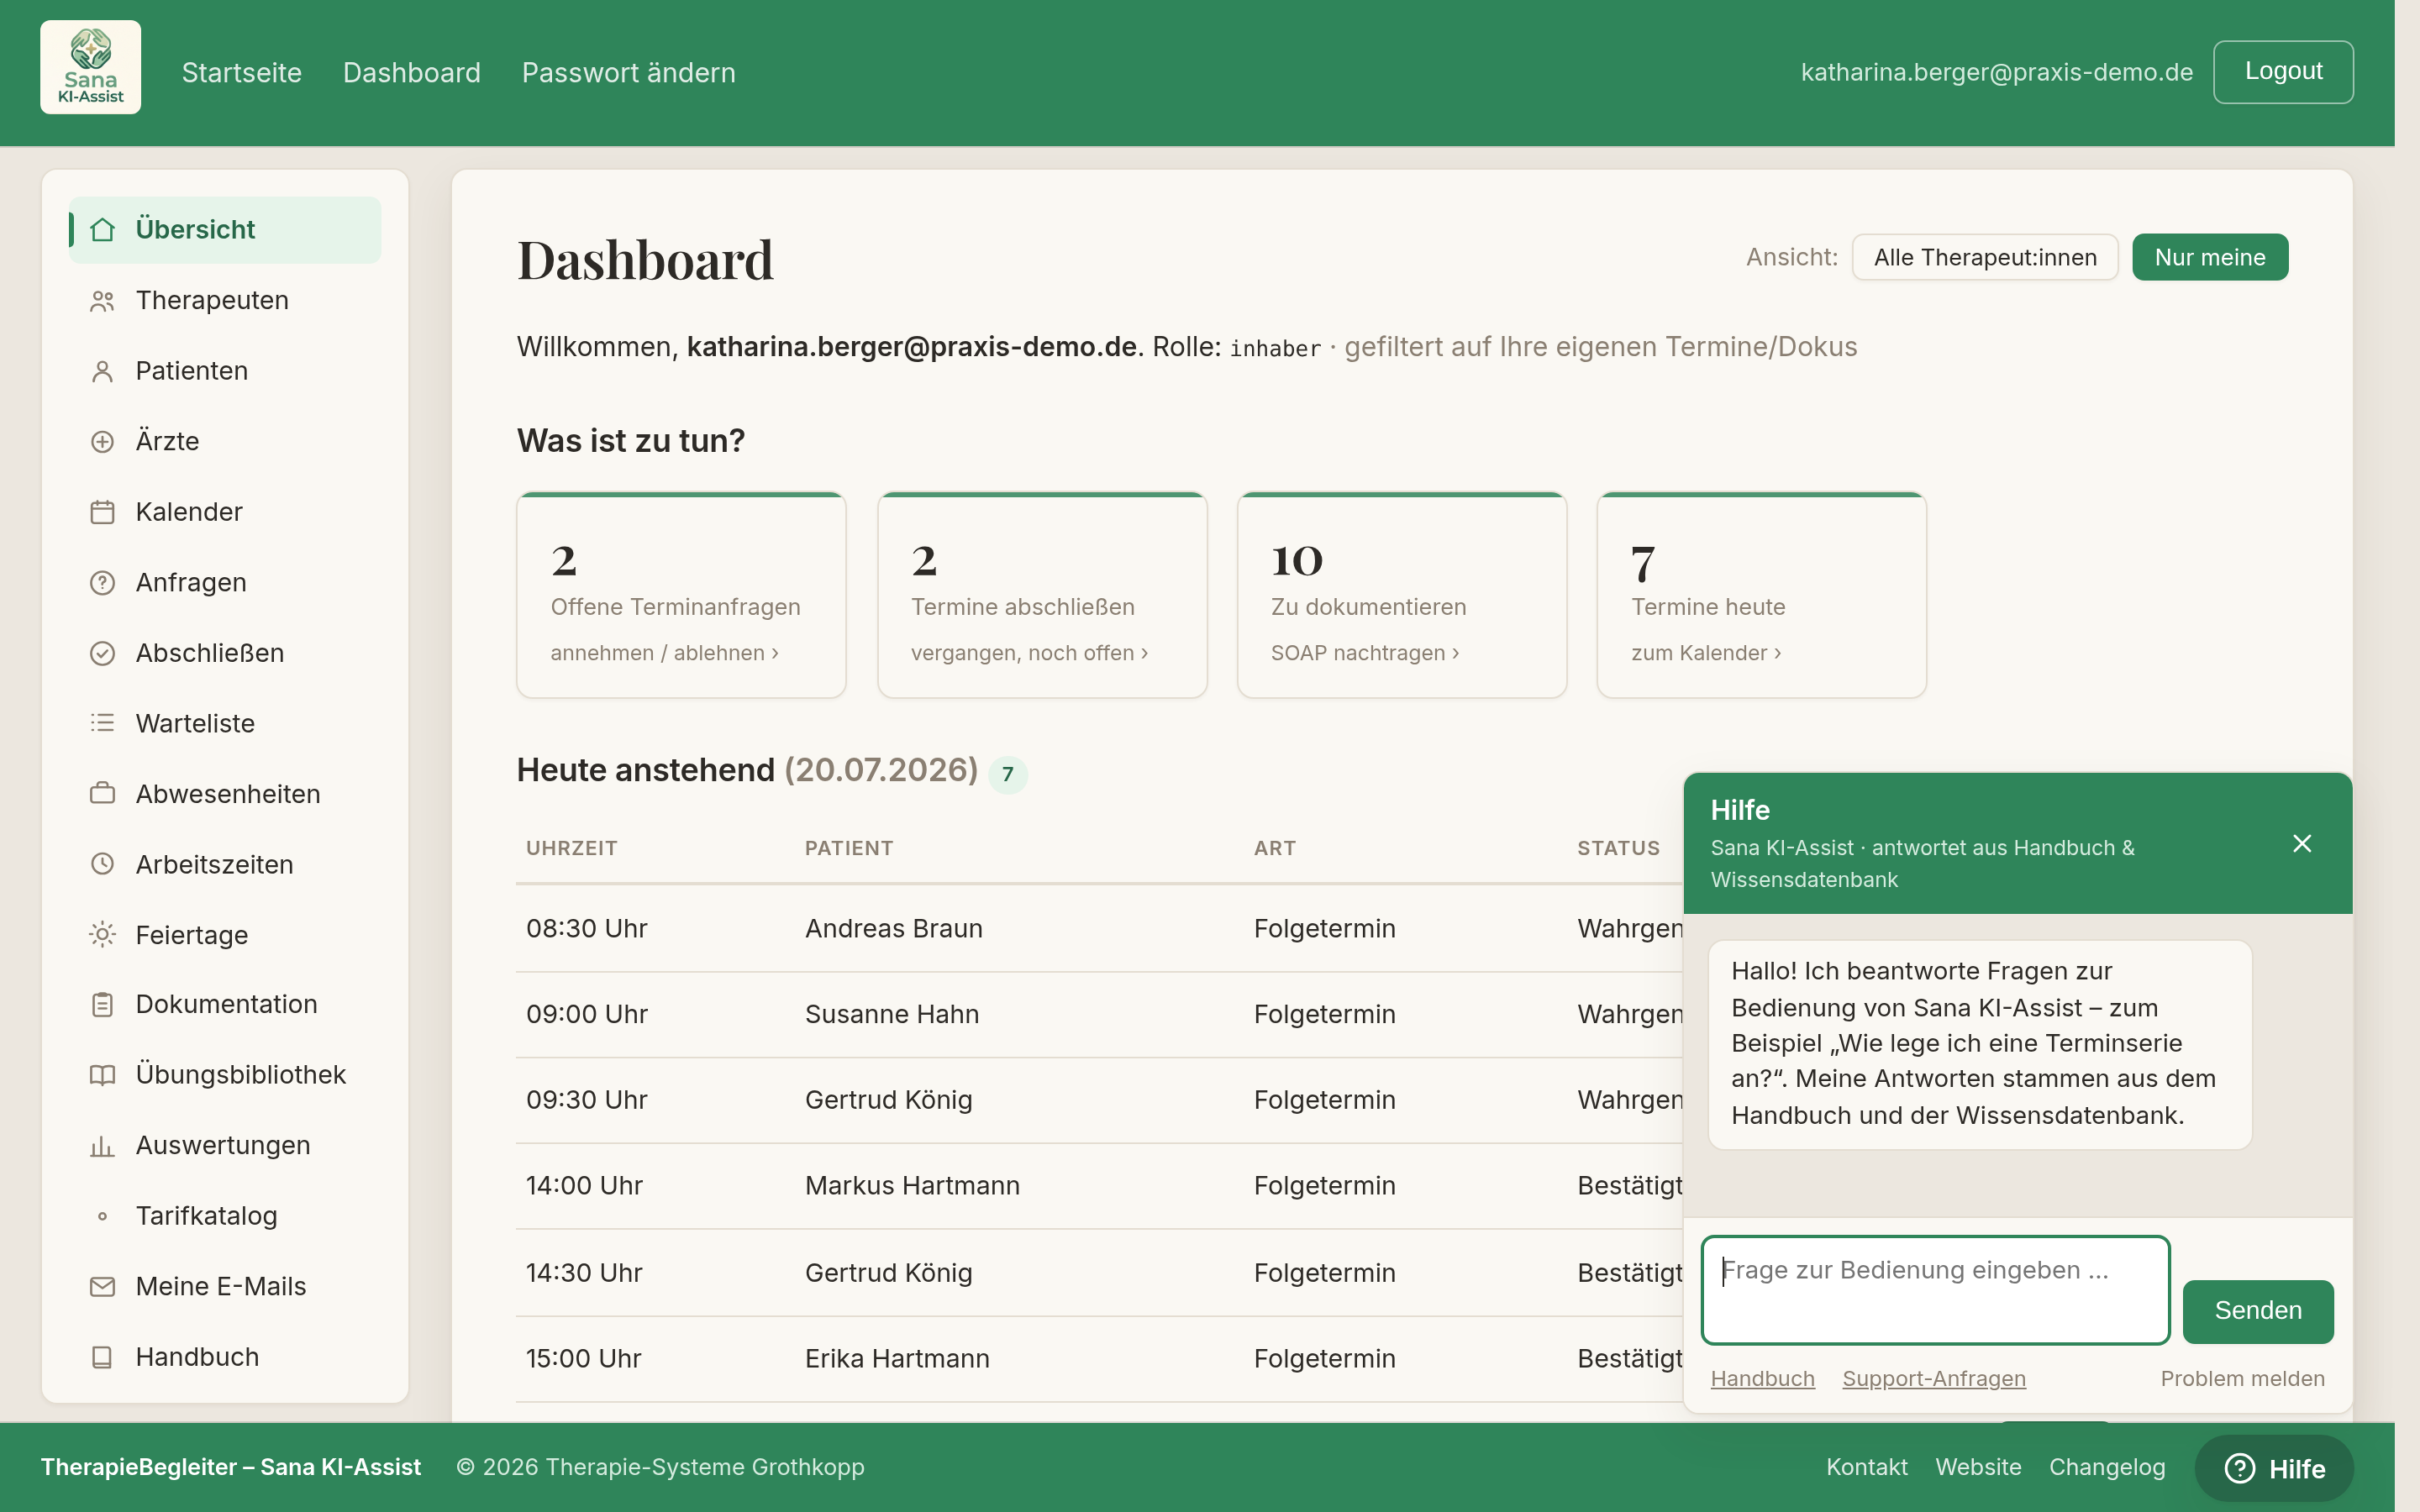Click the Senden button
2420x1512 pixels.
tap(2258, 1311)
